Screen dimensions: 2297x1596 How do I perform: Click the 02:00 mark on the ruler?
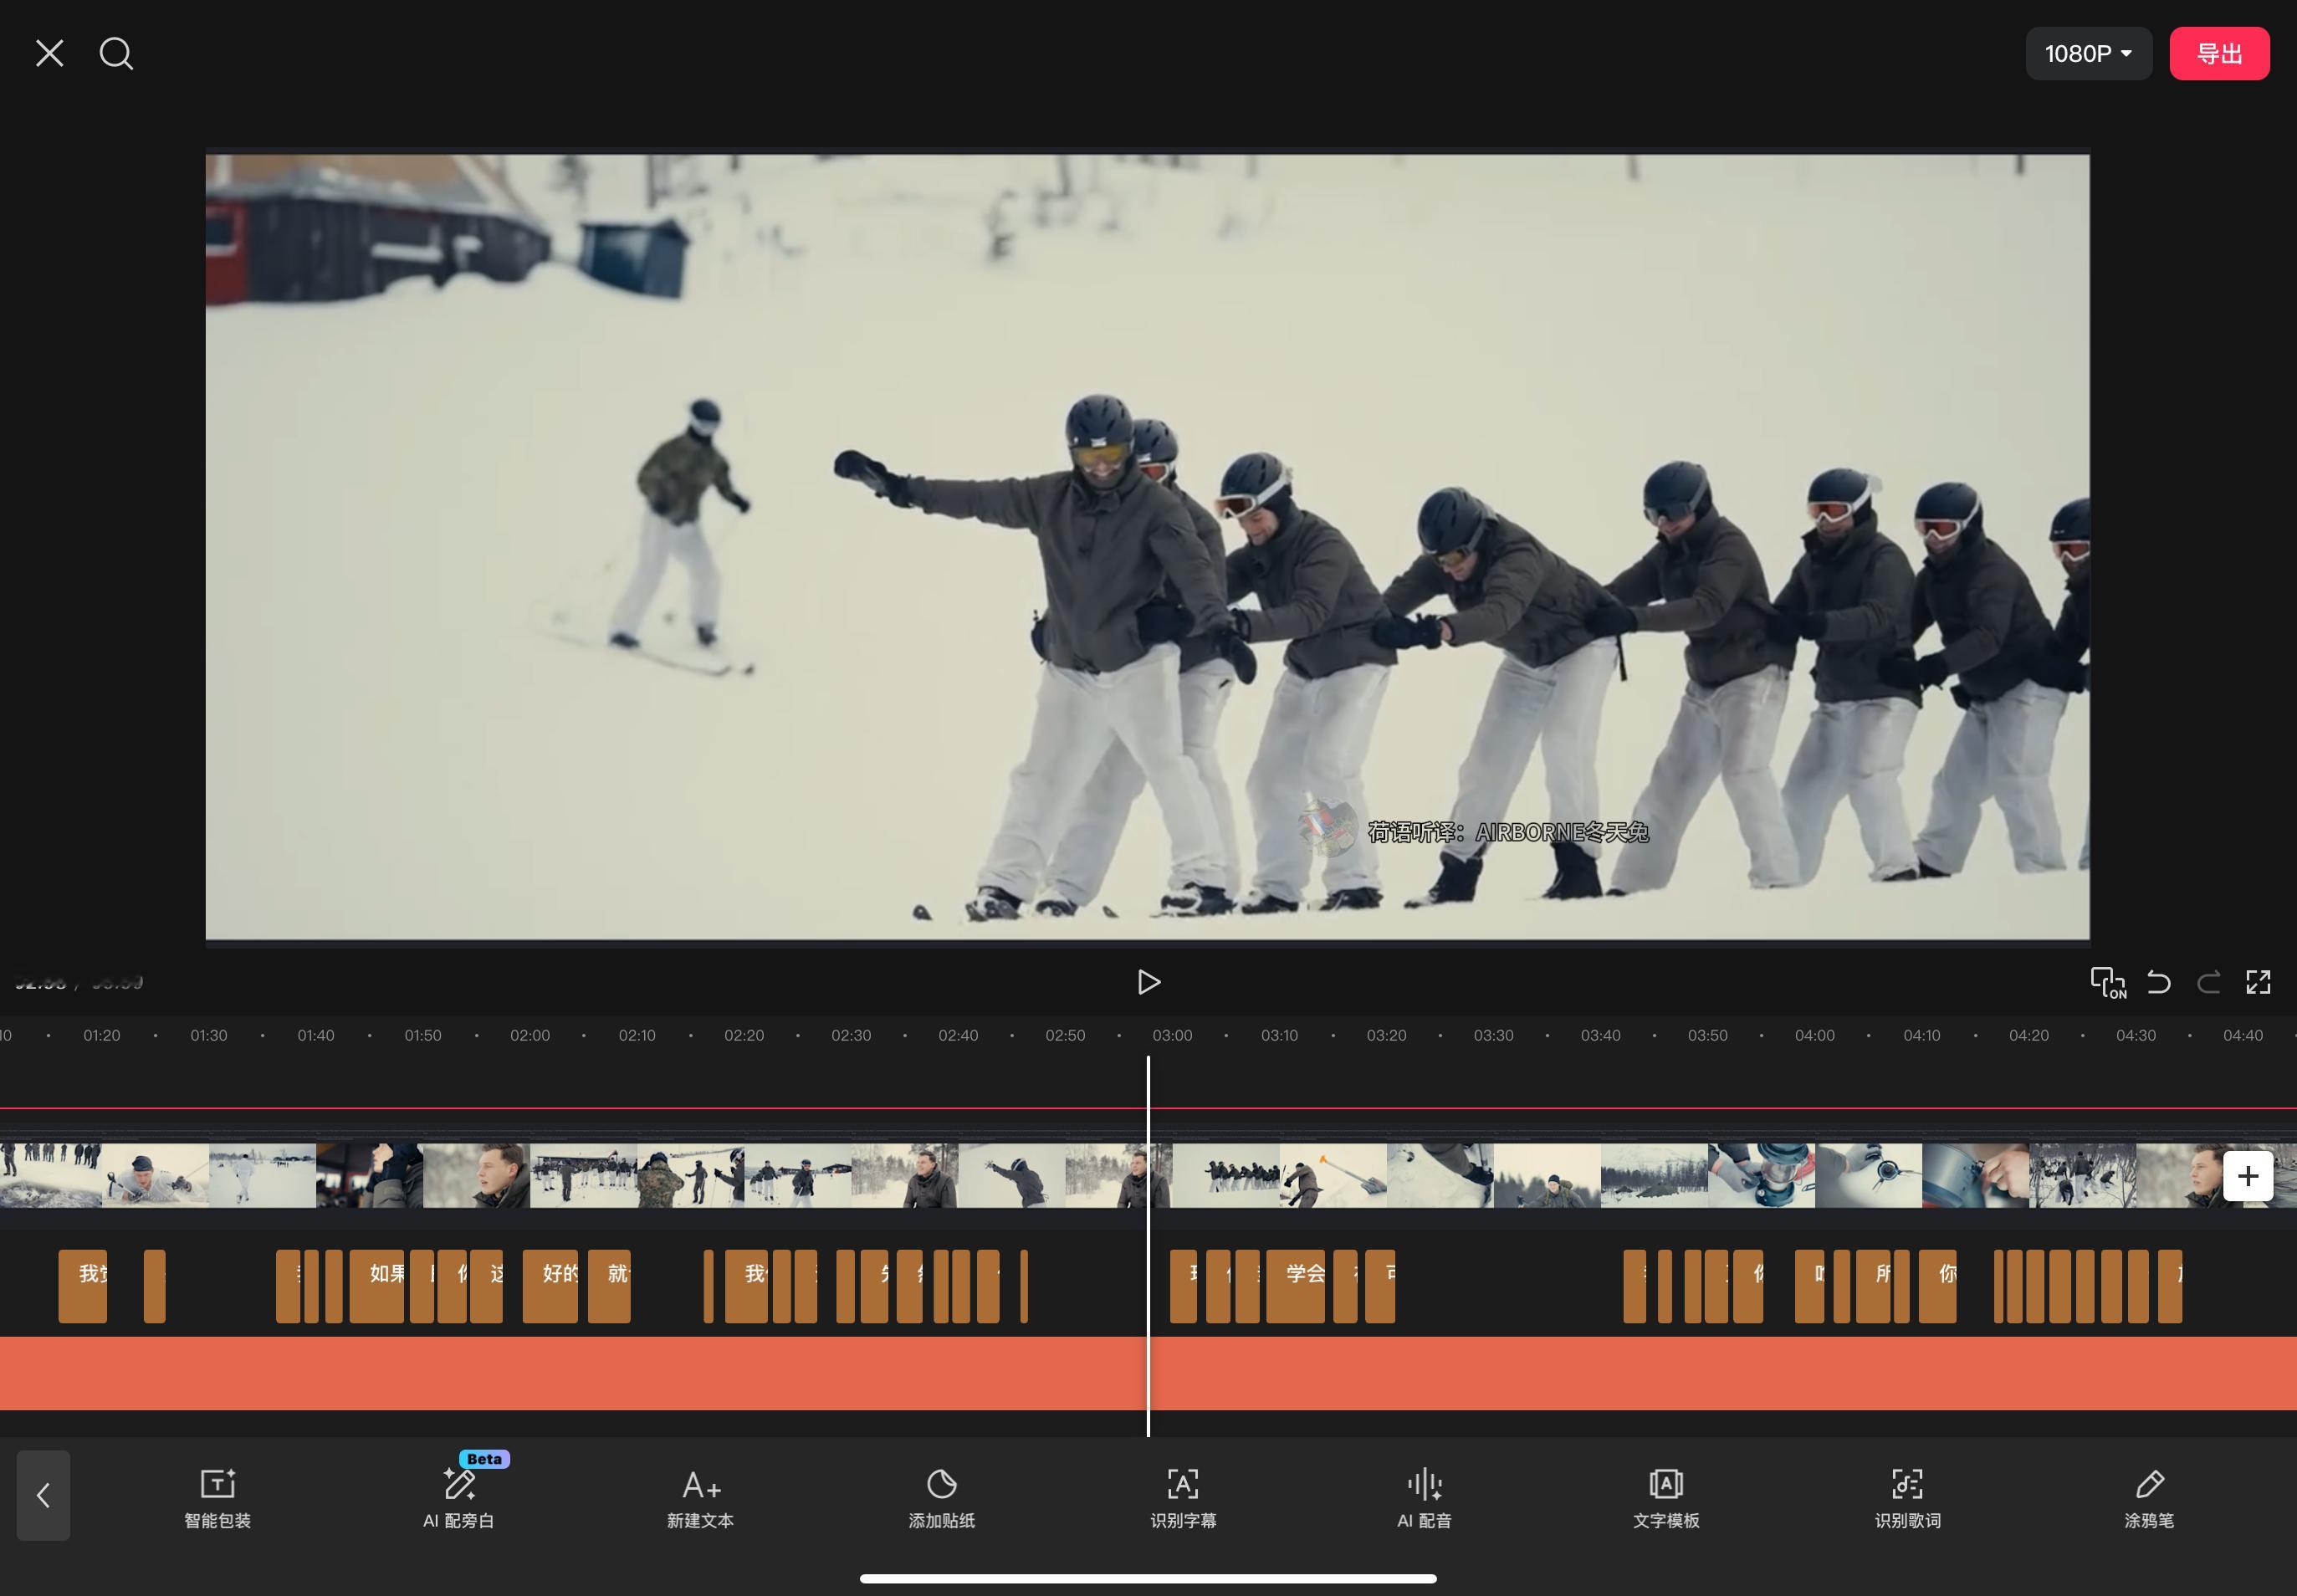click(530, 1035)
